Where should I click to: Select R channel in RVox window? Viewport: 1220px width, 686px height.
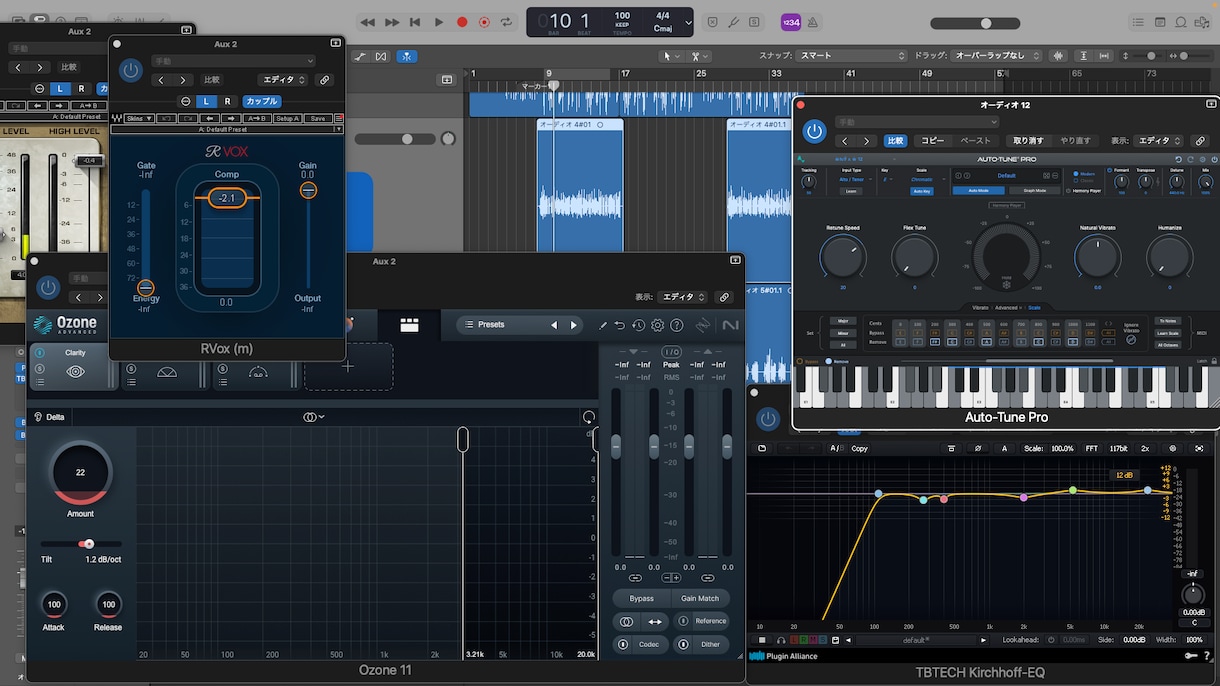(227, 101)
